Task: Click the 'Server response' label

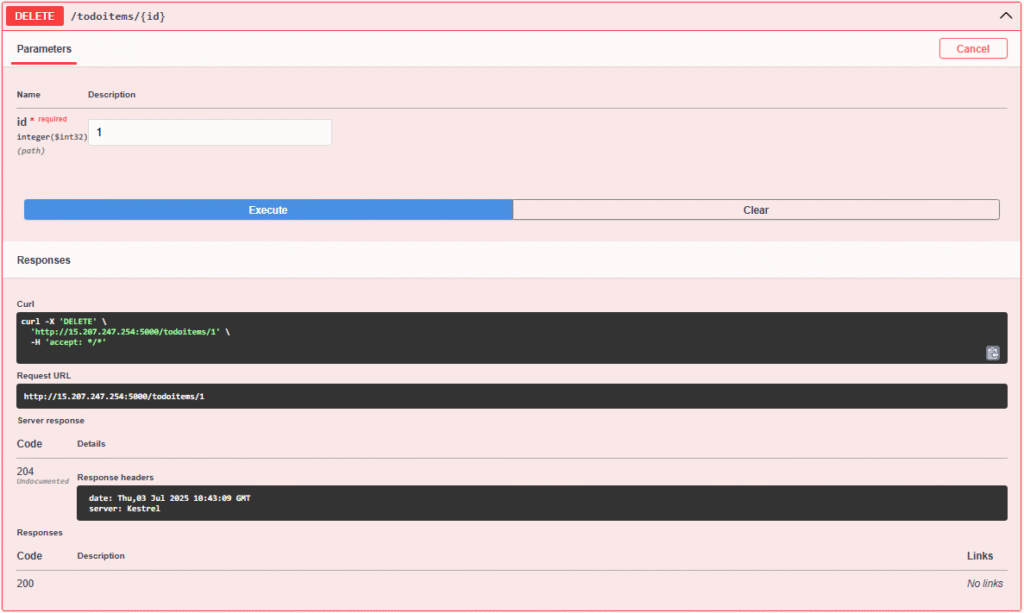Action: coord(51,421)
